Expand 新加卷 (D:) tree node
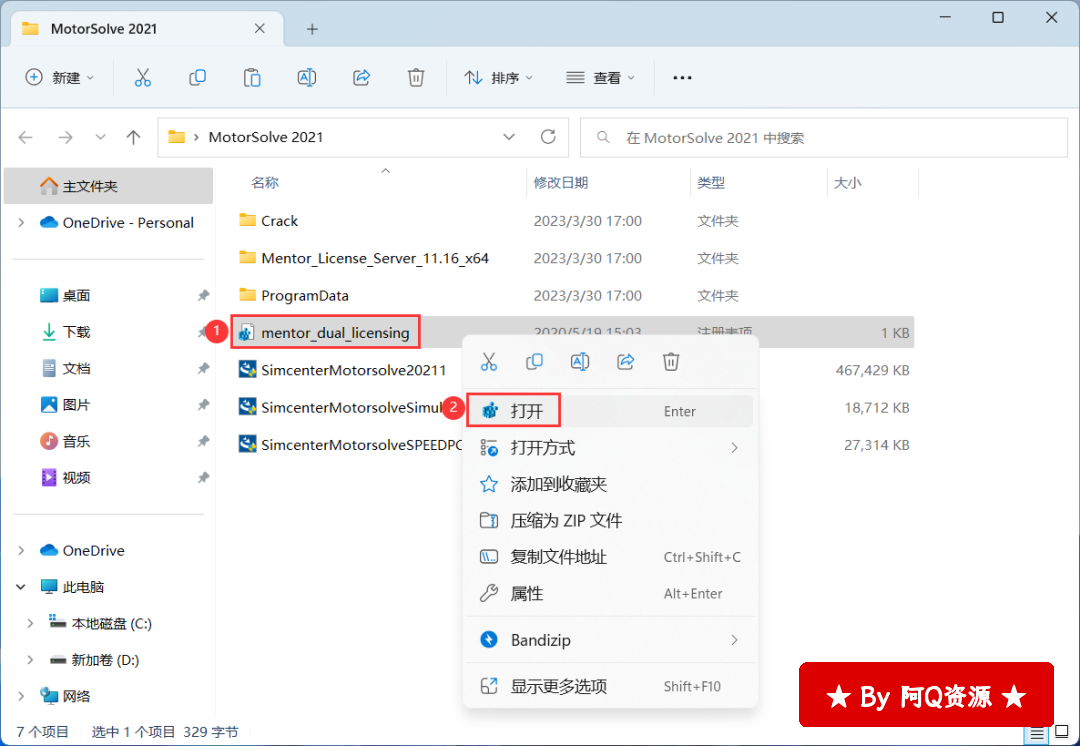This screenshot has width=1080, height=746. (30, 660)
